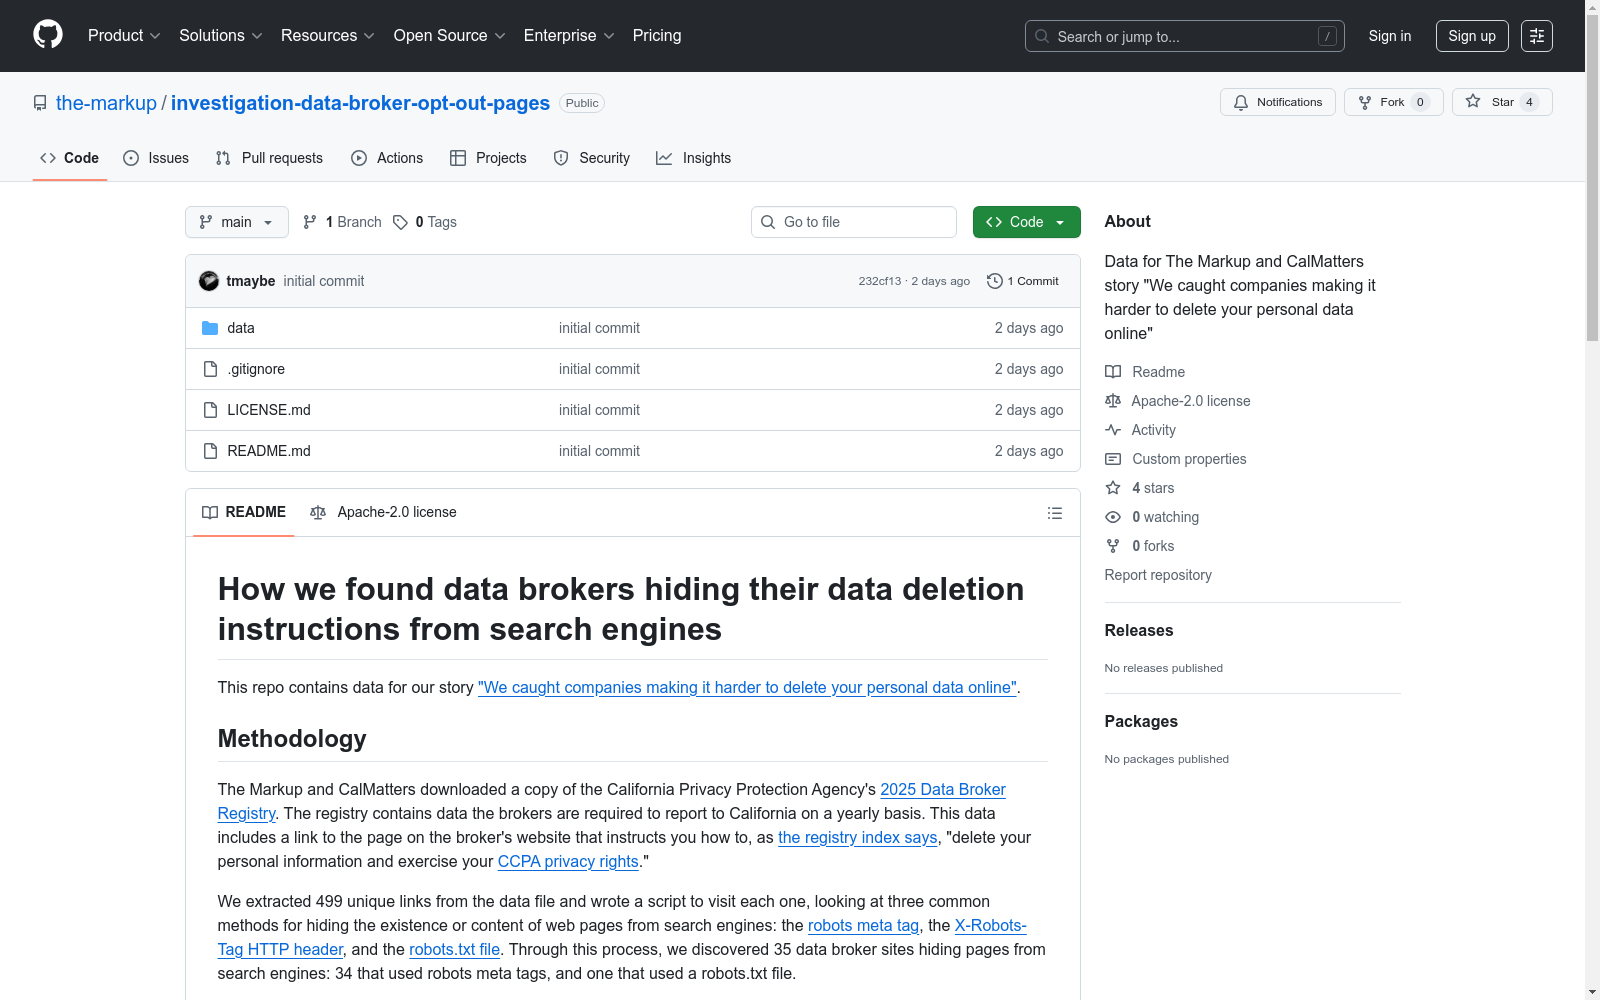Open the data folder name
The height and width of the screenshot is (1000, 1600).
(x=241, y=328)
